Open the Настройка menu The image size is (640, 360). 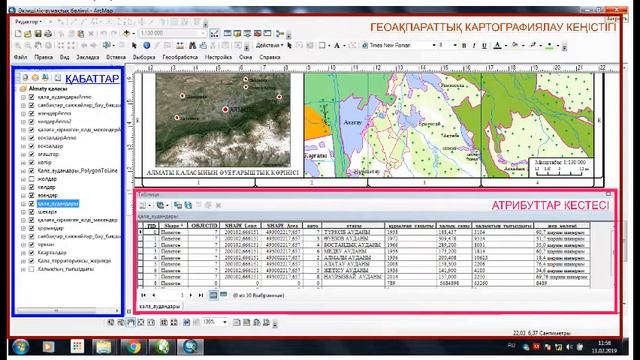pos(218,57)
